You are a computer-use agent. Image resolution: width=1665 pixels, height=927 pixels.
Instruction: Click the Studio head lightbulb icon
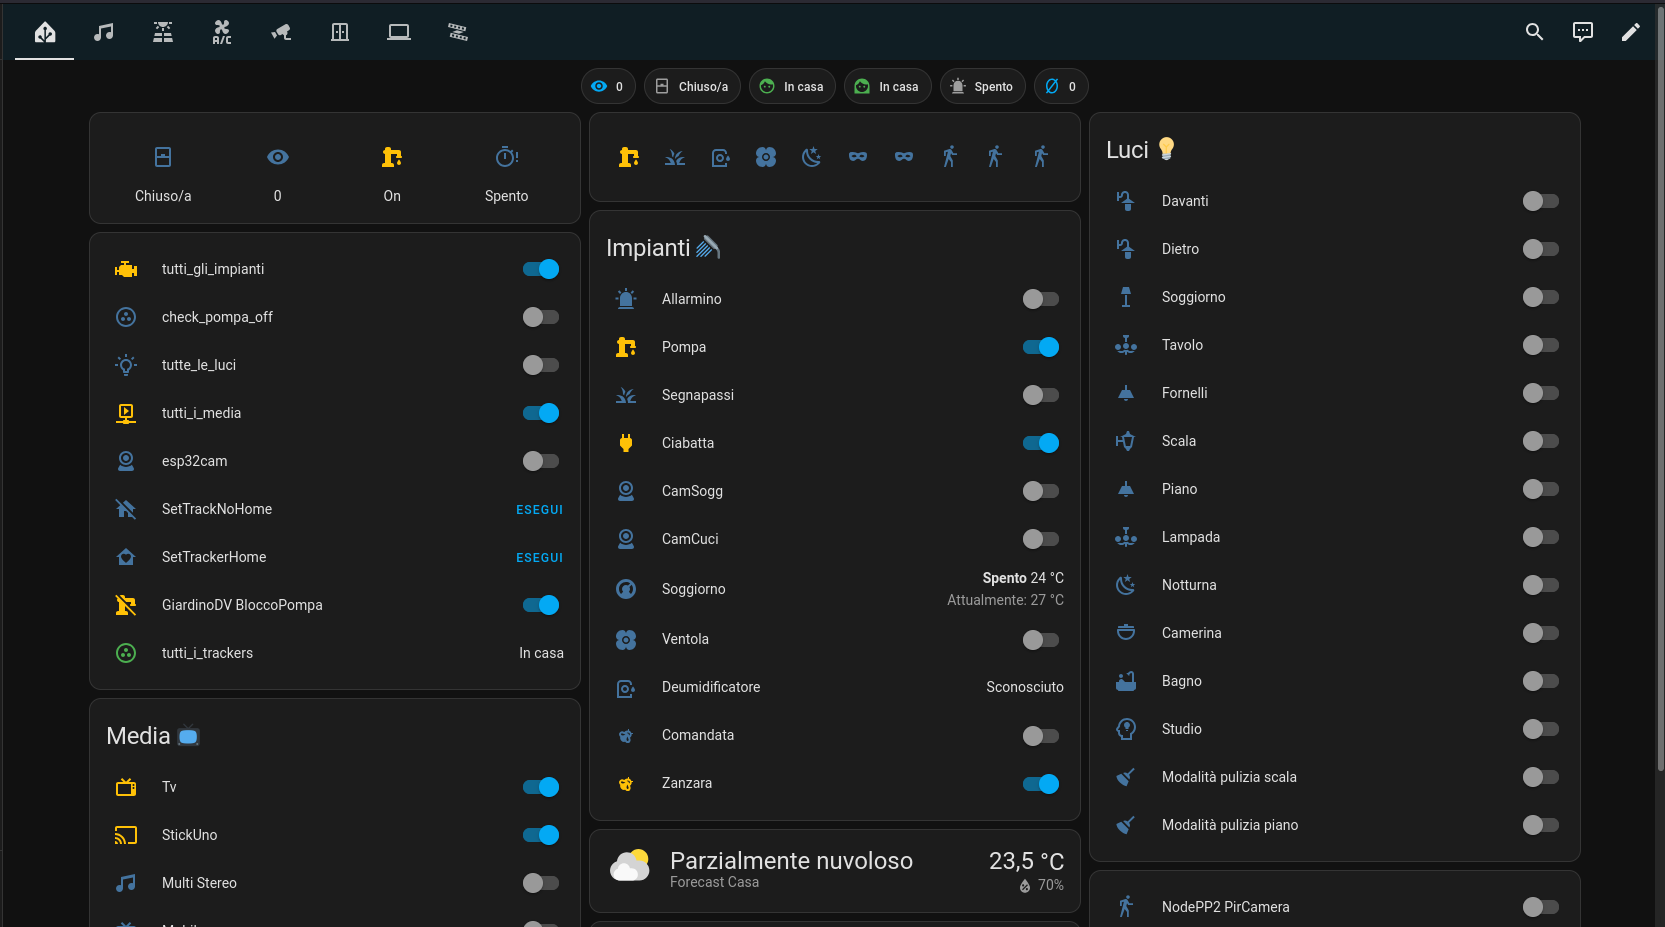point(1126,729)
